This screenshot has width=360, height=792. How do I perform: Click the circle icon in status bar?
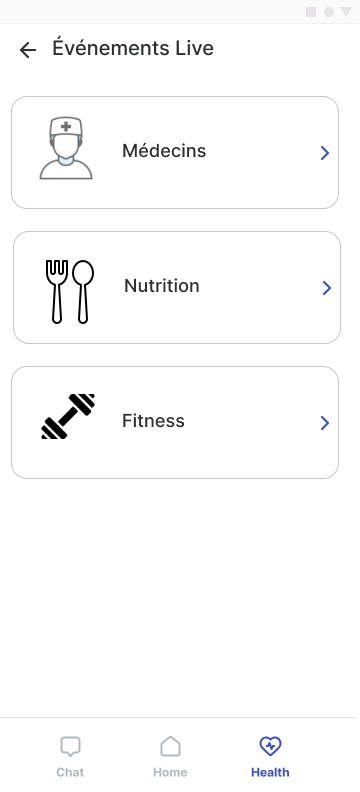click(329, 12)
